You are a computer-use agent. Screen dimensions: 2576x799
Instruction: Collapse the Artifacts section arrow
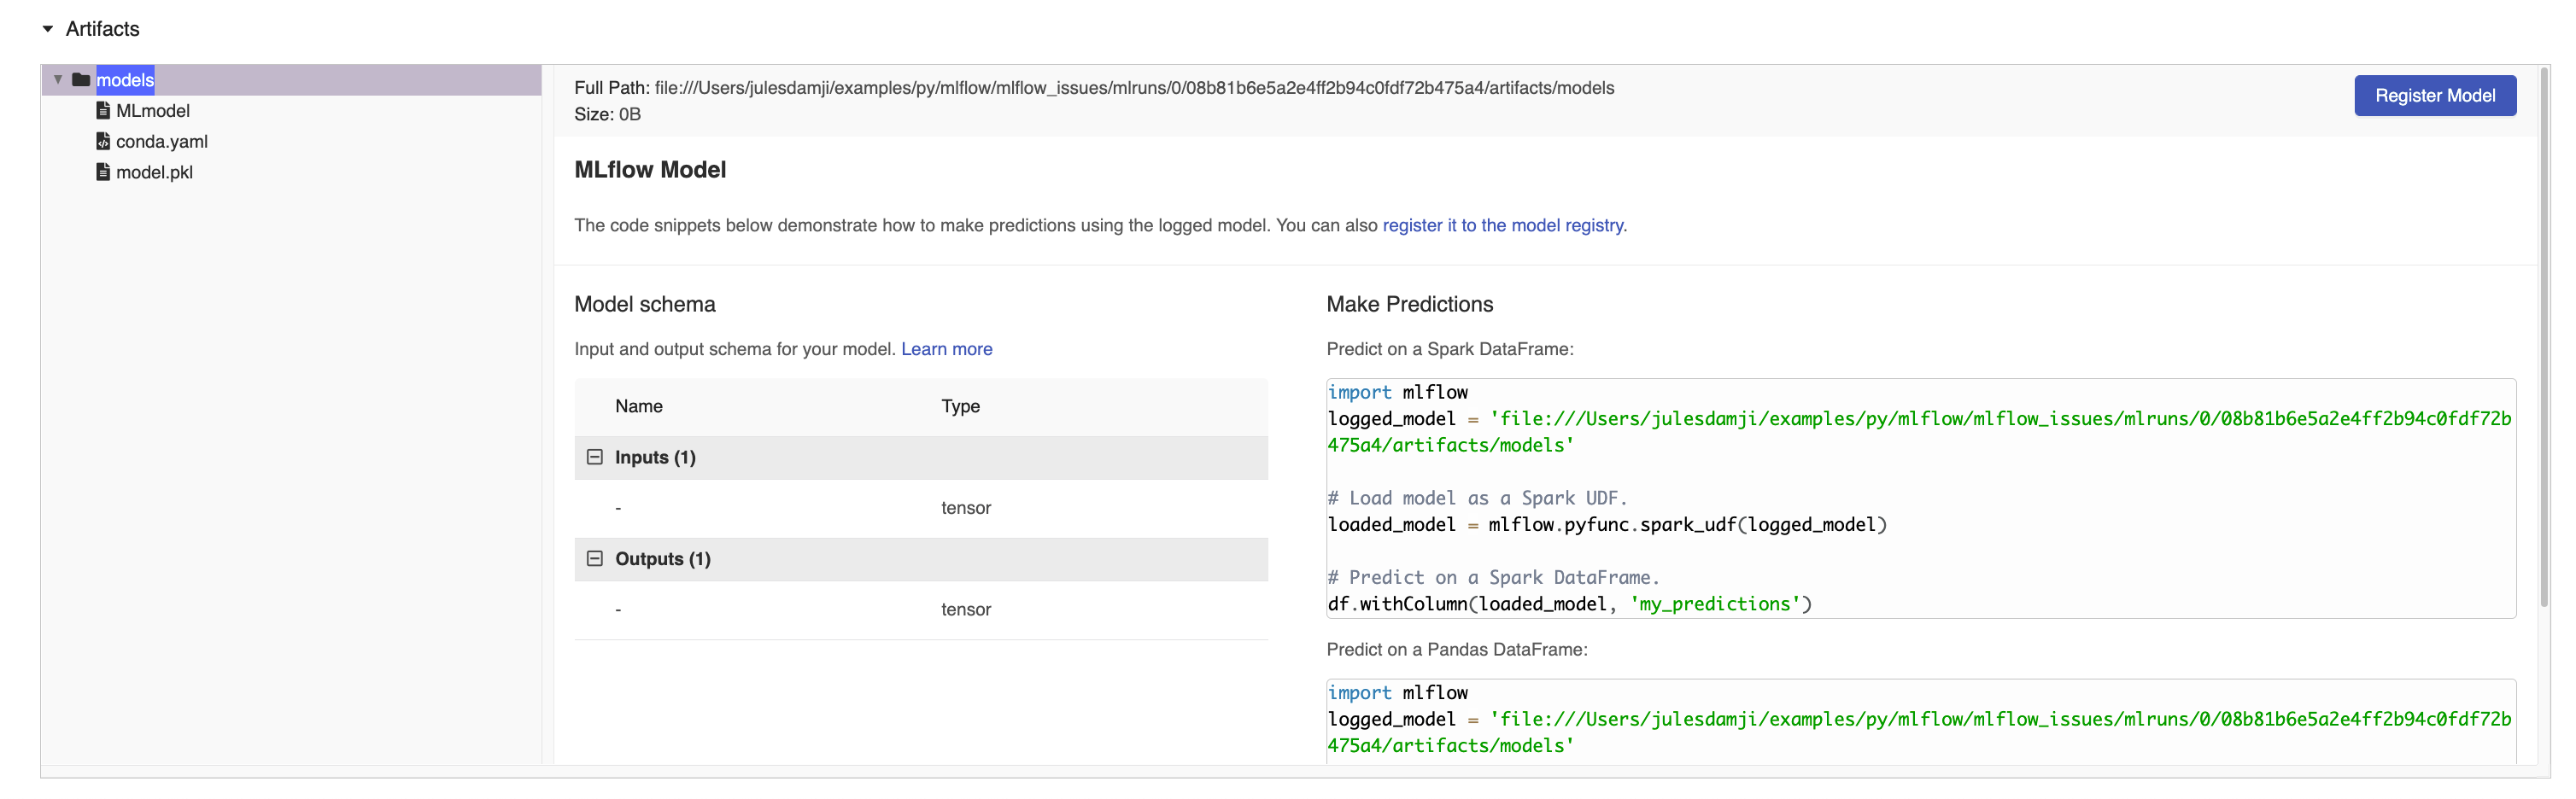(x=47, y=29)
